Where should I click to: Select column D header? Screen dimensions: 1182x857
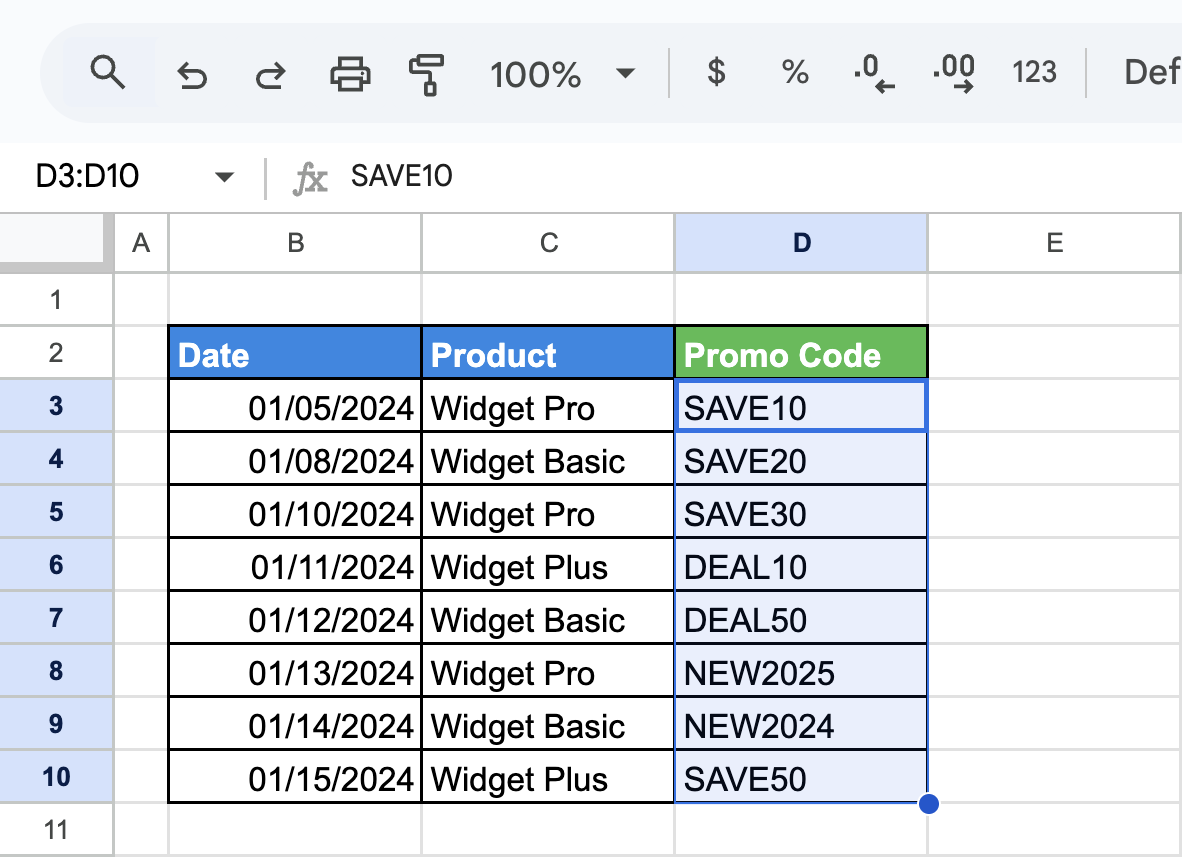click(801, 243)
